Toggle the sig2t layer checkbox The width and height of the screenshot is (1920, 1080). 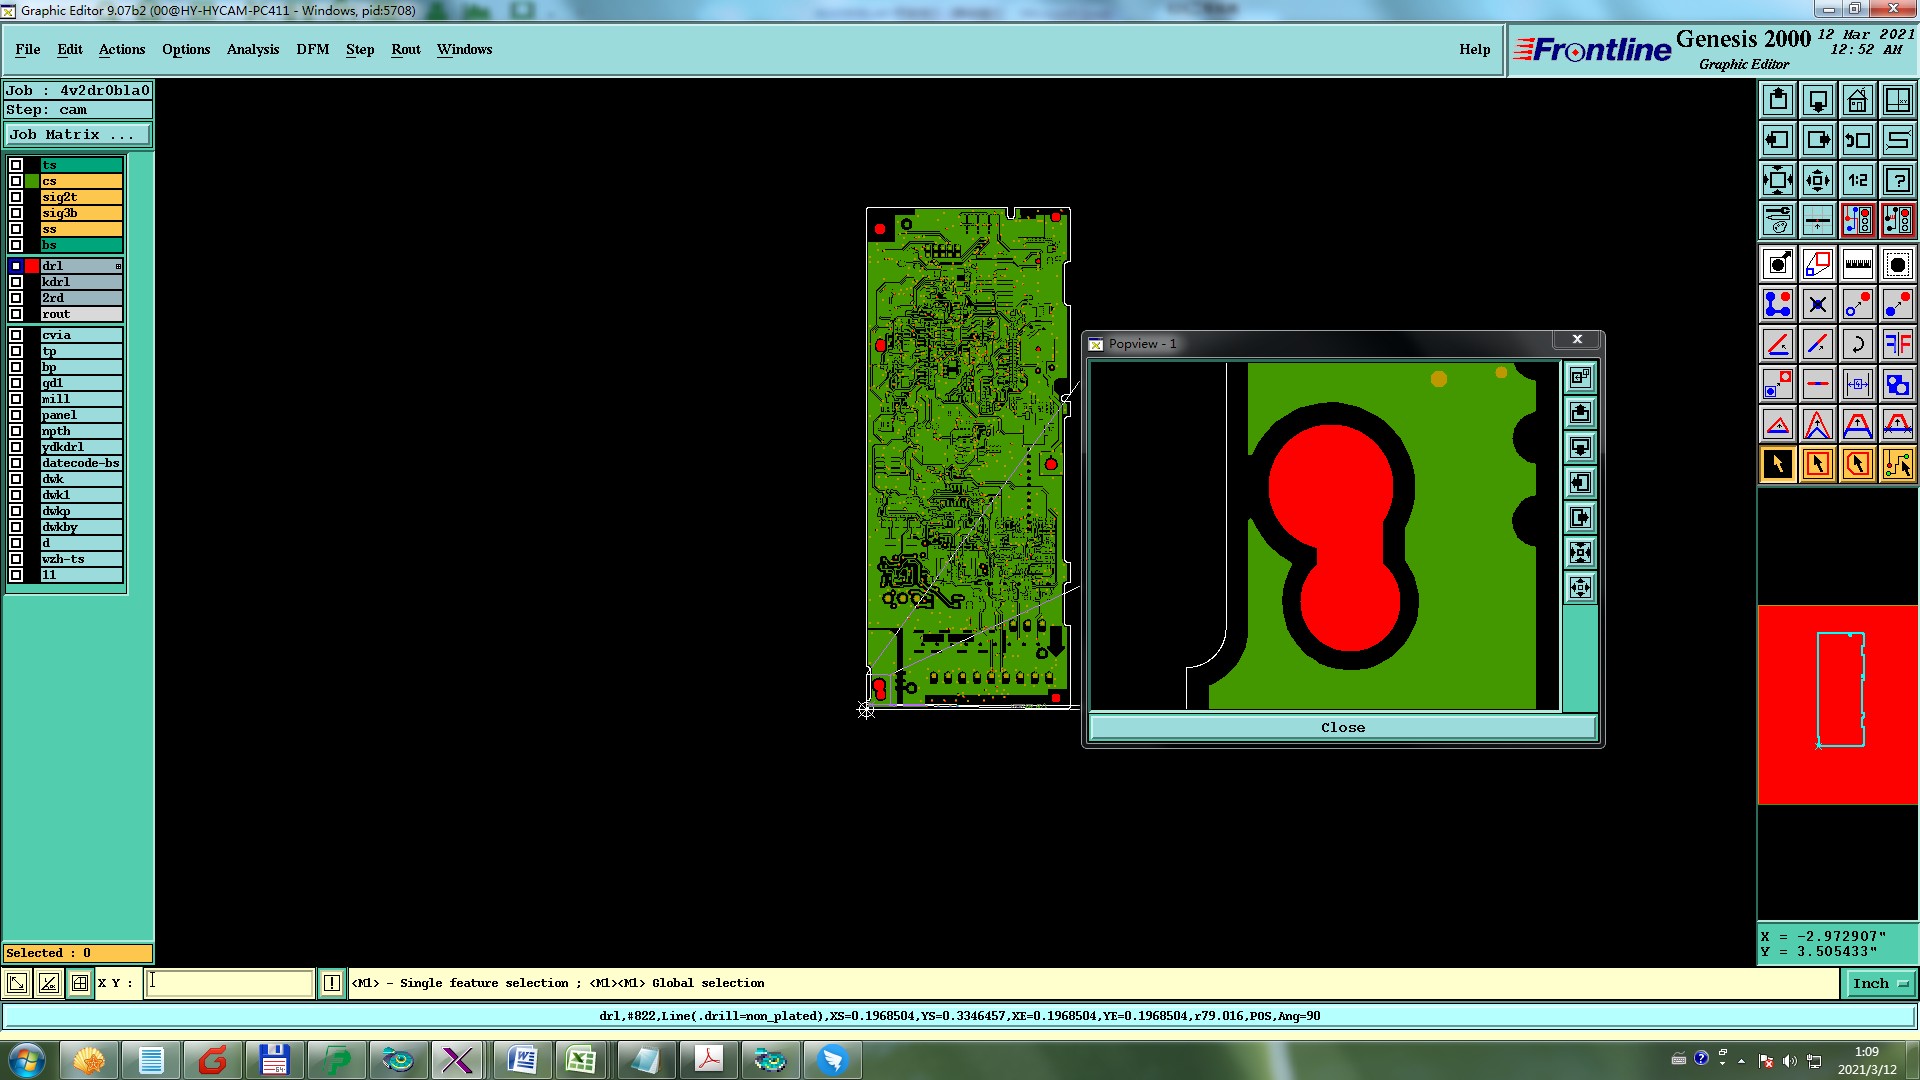pyautogui.click(x=16, y=197)
